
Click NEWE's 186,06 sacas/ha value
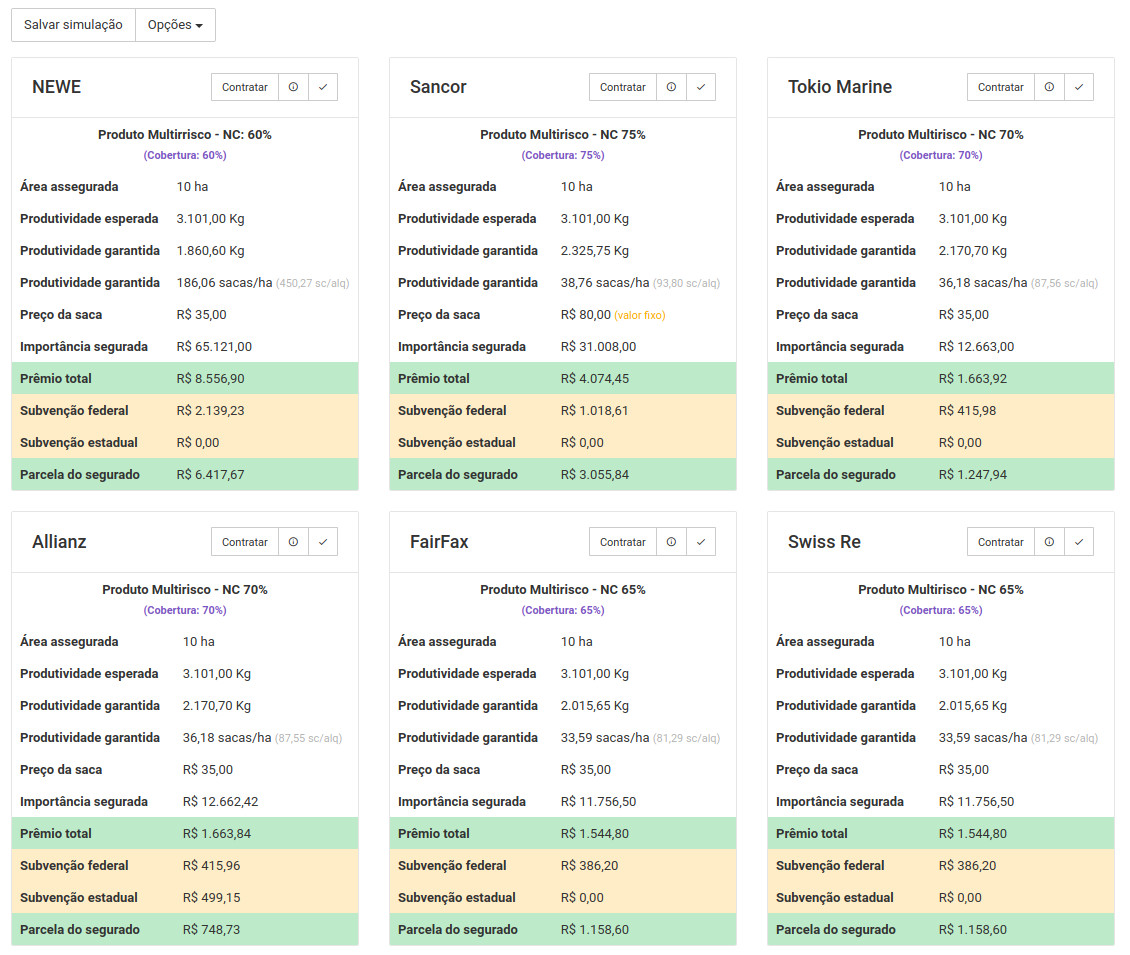[224, 283]
